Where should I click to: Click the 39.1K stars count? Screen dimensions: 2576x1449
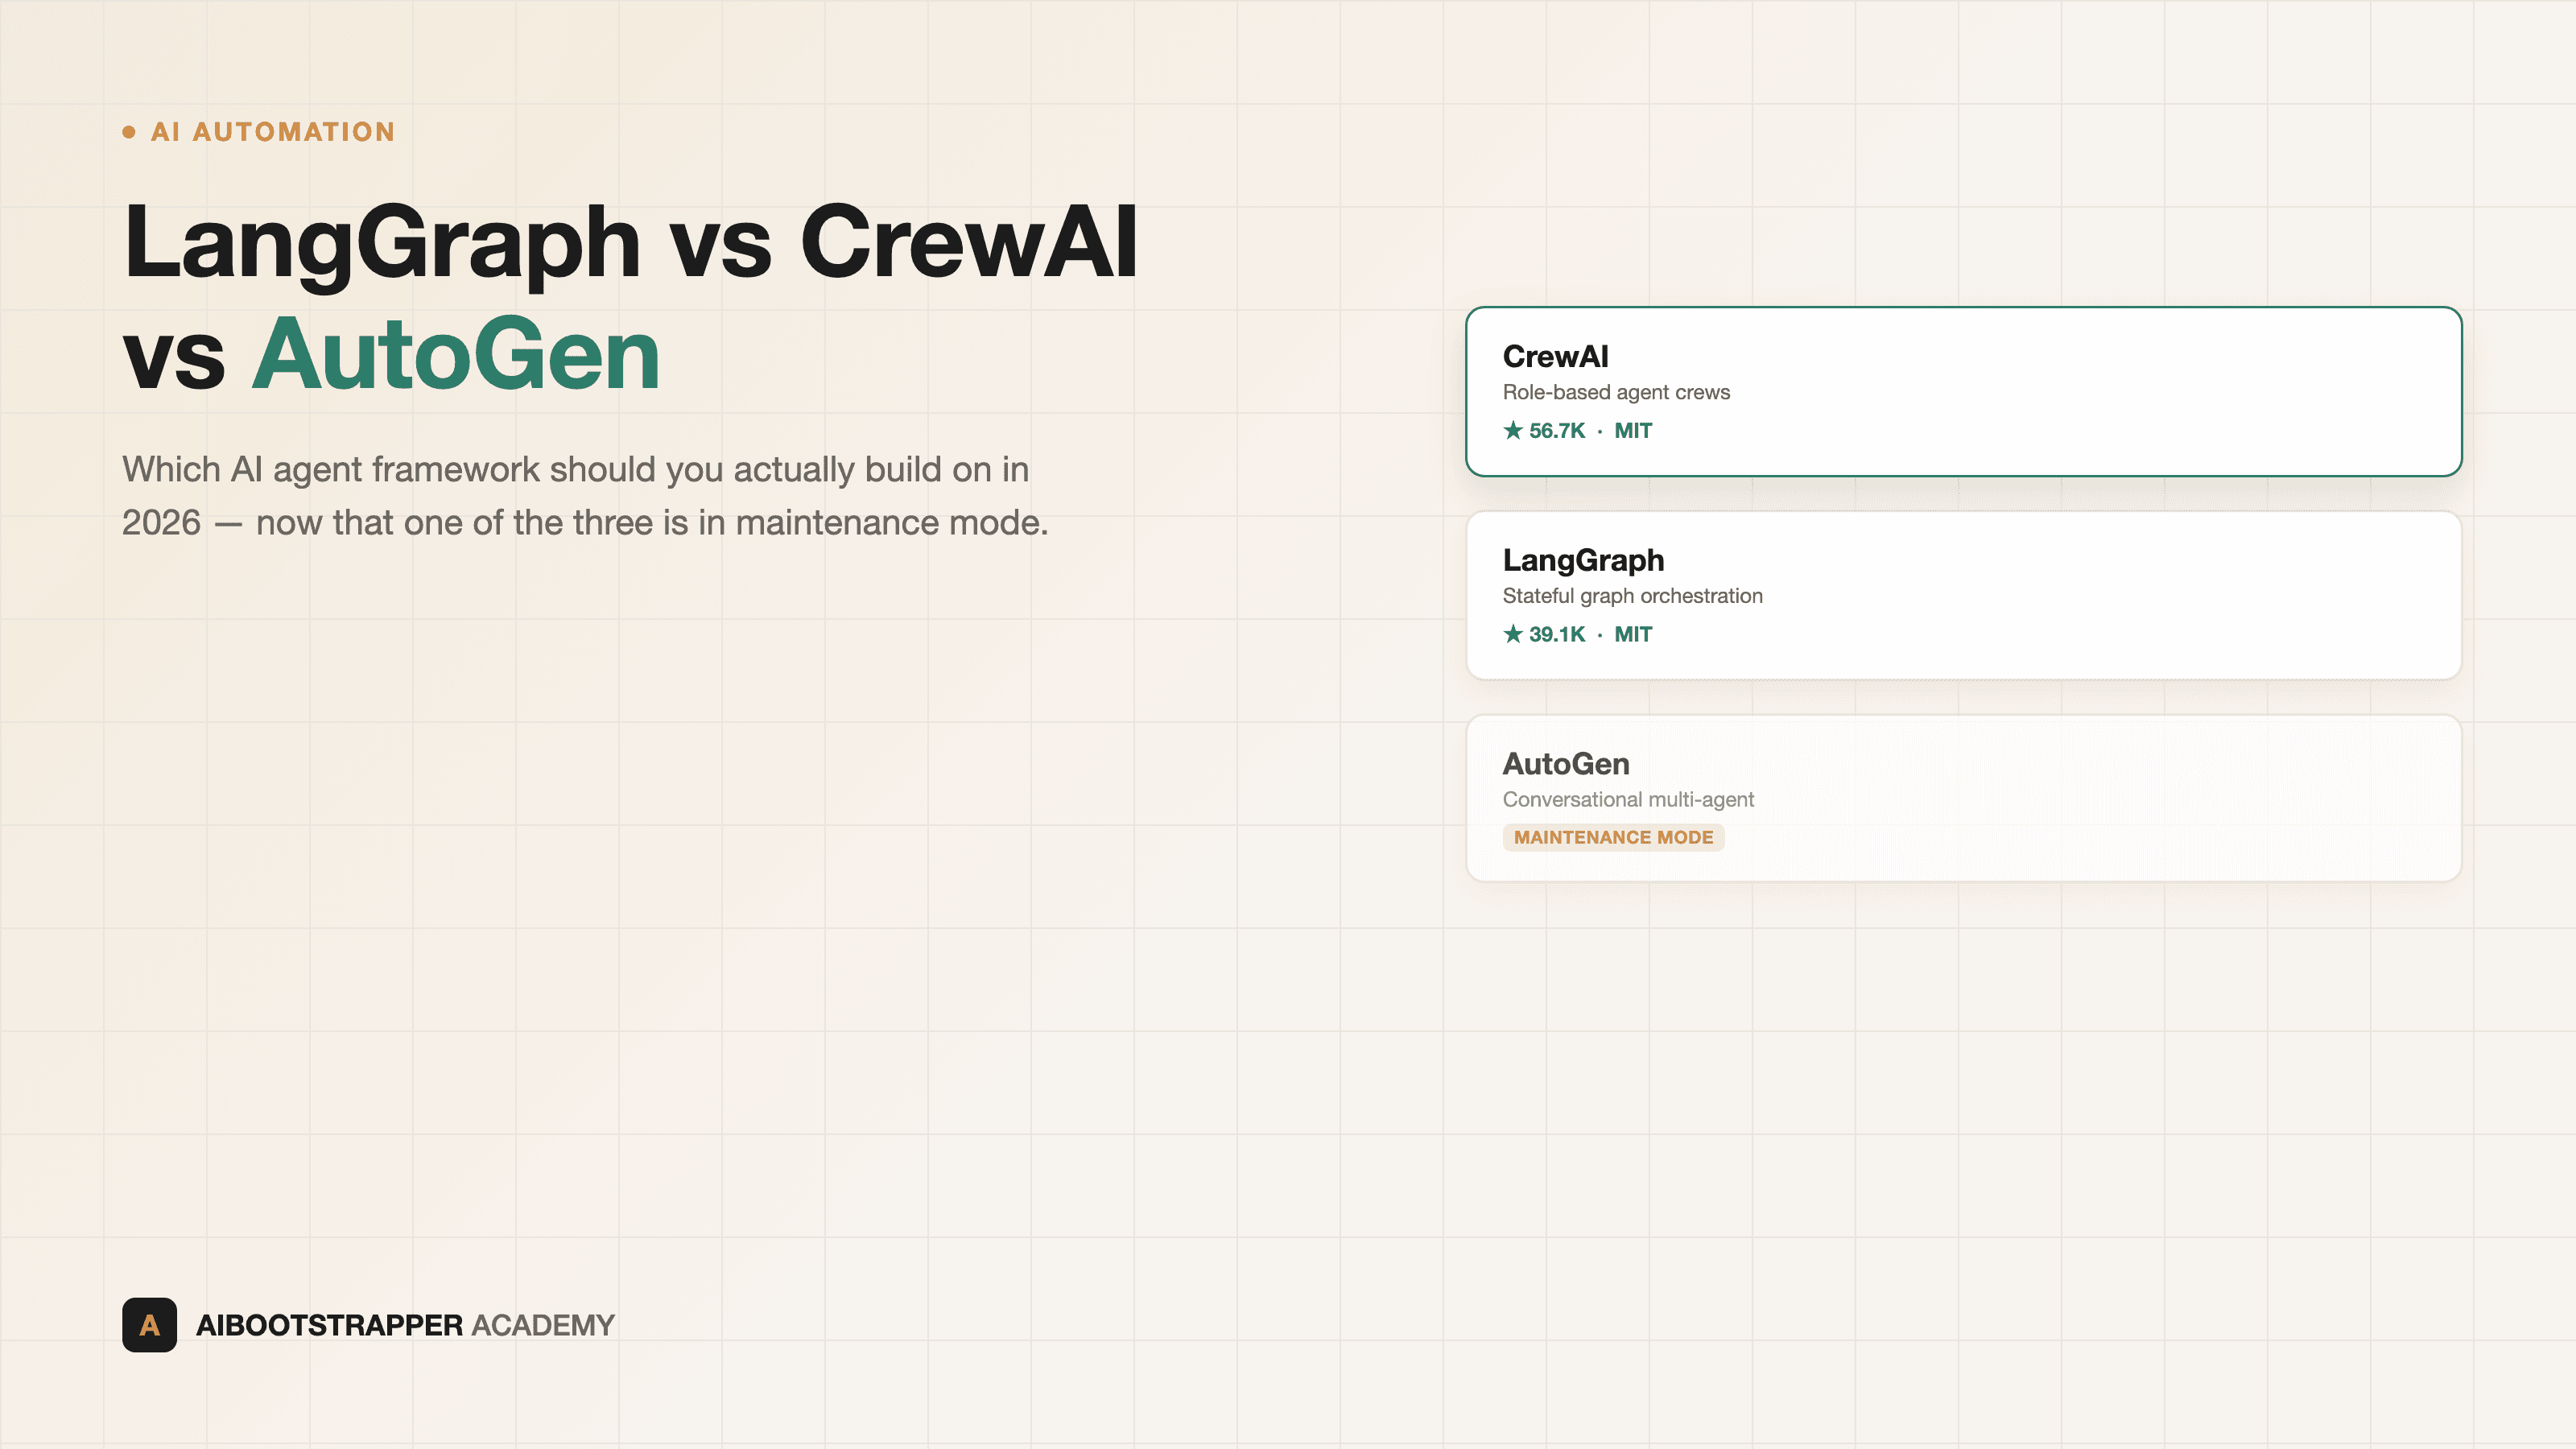1557,634
